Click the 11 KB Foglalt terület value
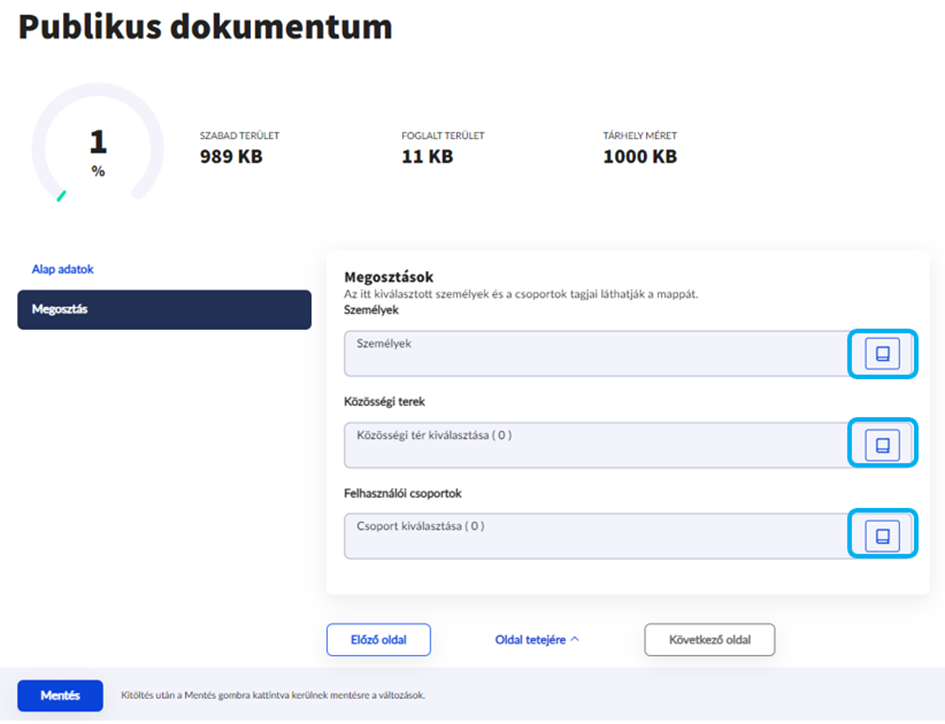Image resolution: width=945 pixels, height=724 pixels. point(427,157)
